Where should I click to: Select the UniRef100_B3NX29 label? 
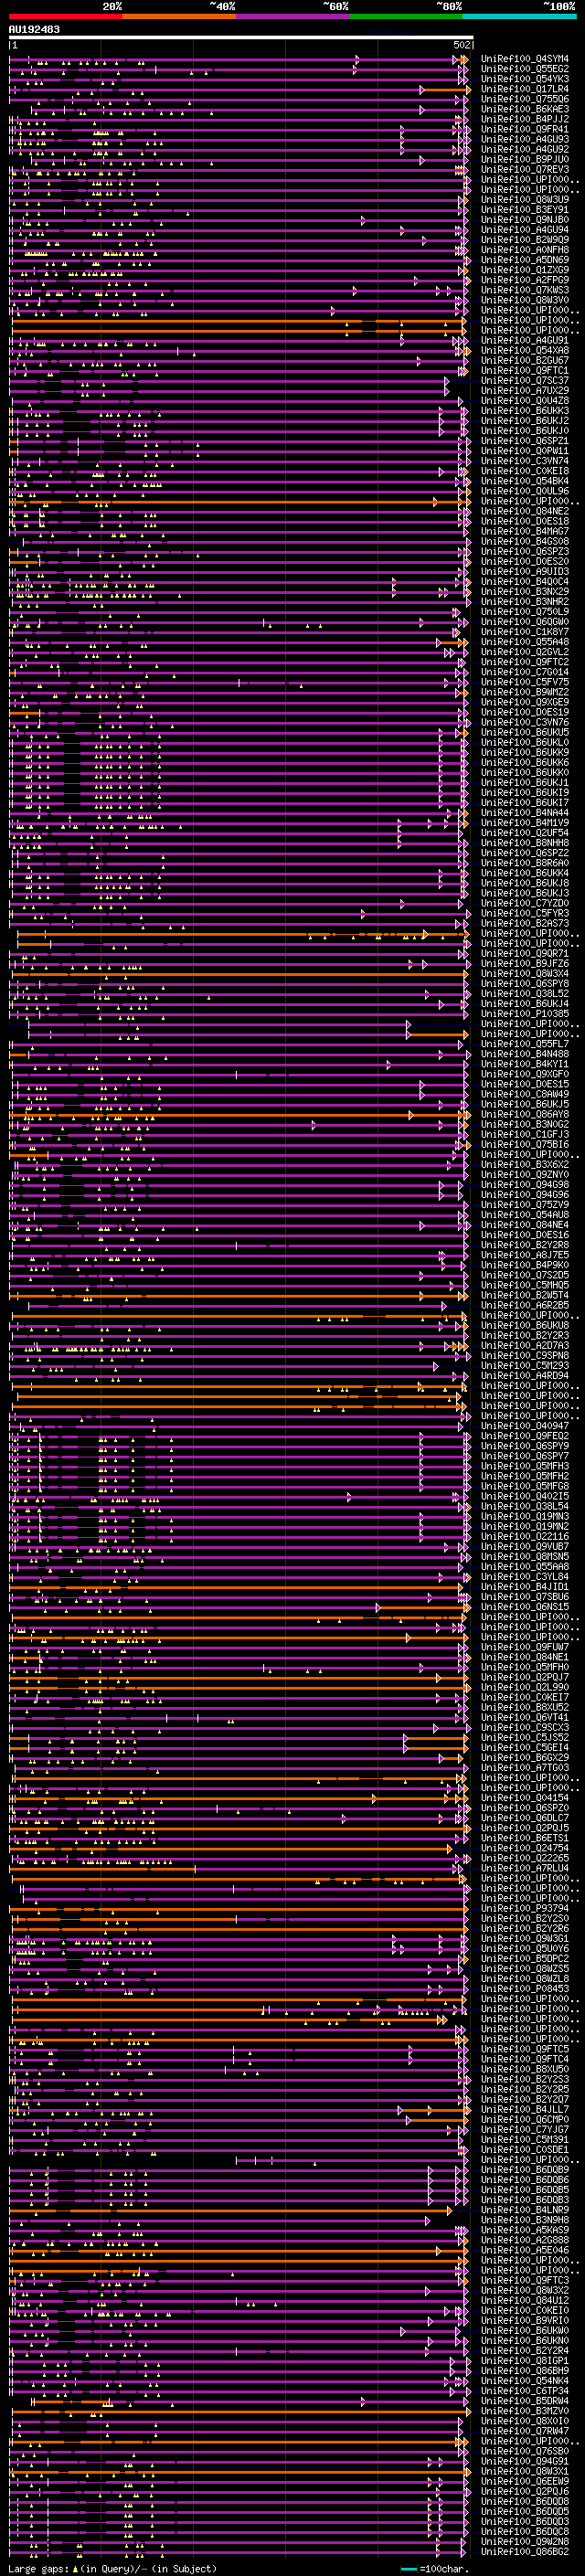525,591
